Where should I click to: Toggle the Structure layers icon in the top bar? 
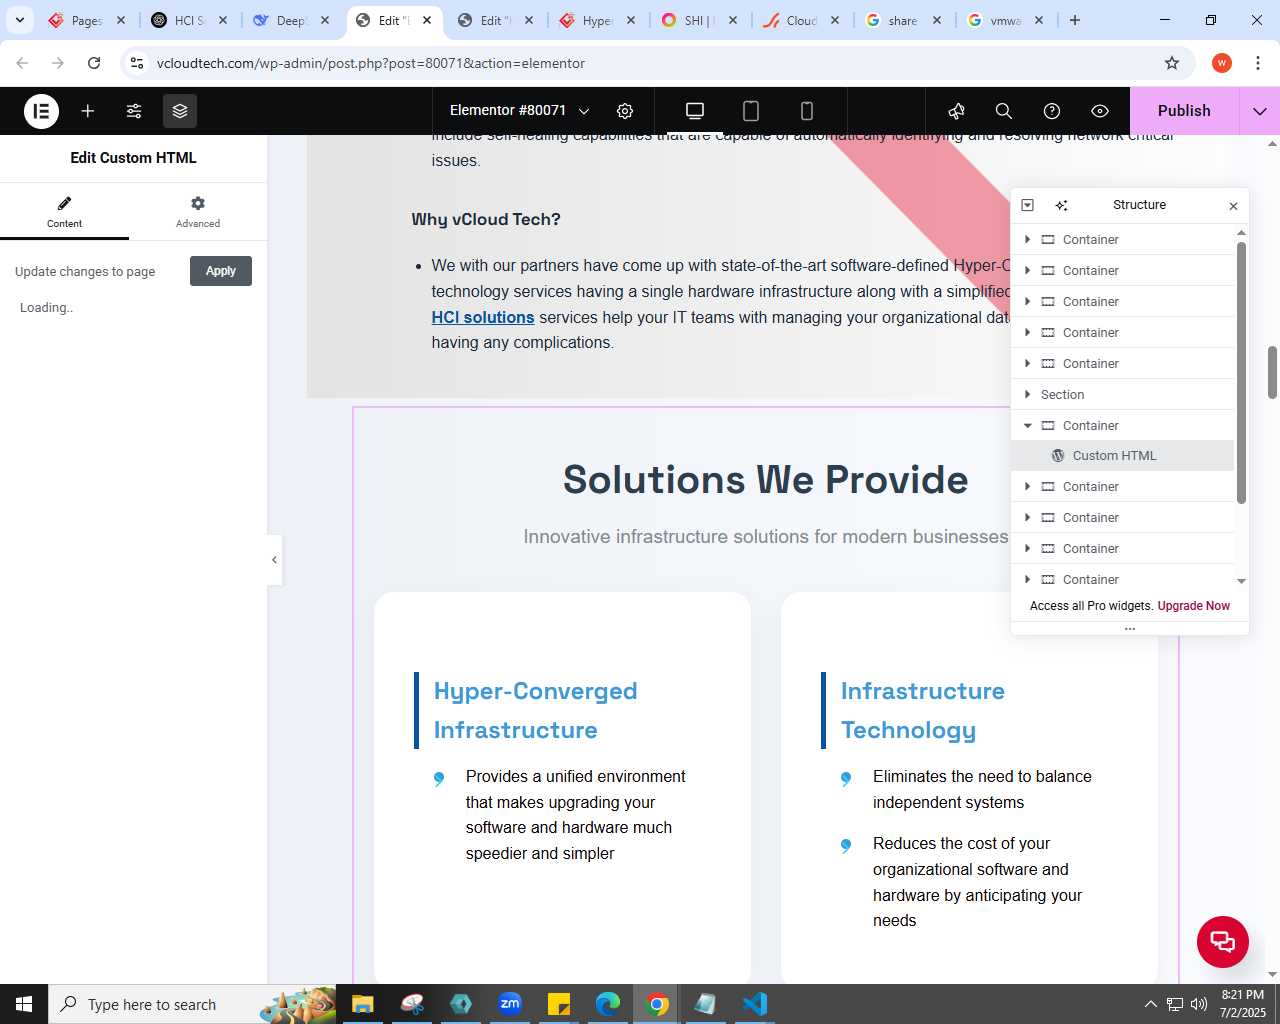(x=180, y=111)
